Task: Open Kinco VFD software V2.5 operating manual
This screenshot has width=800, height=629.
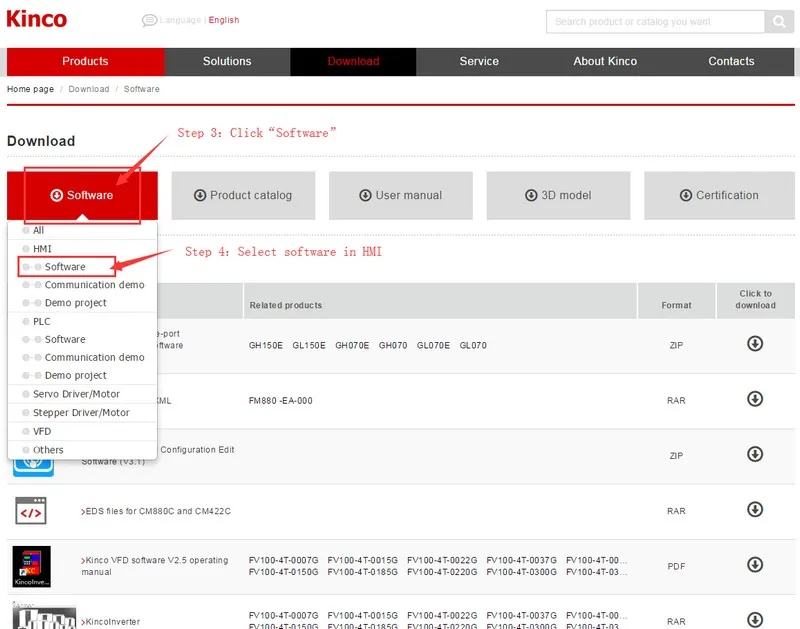Action: click(155, 566)
